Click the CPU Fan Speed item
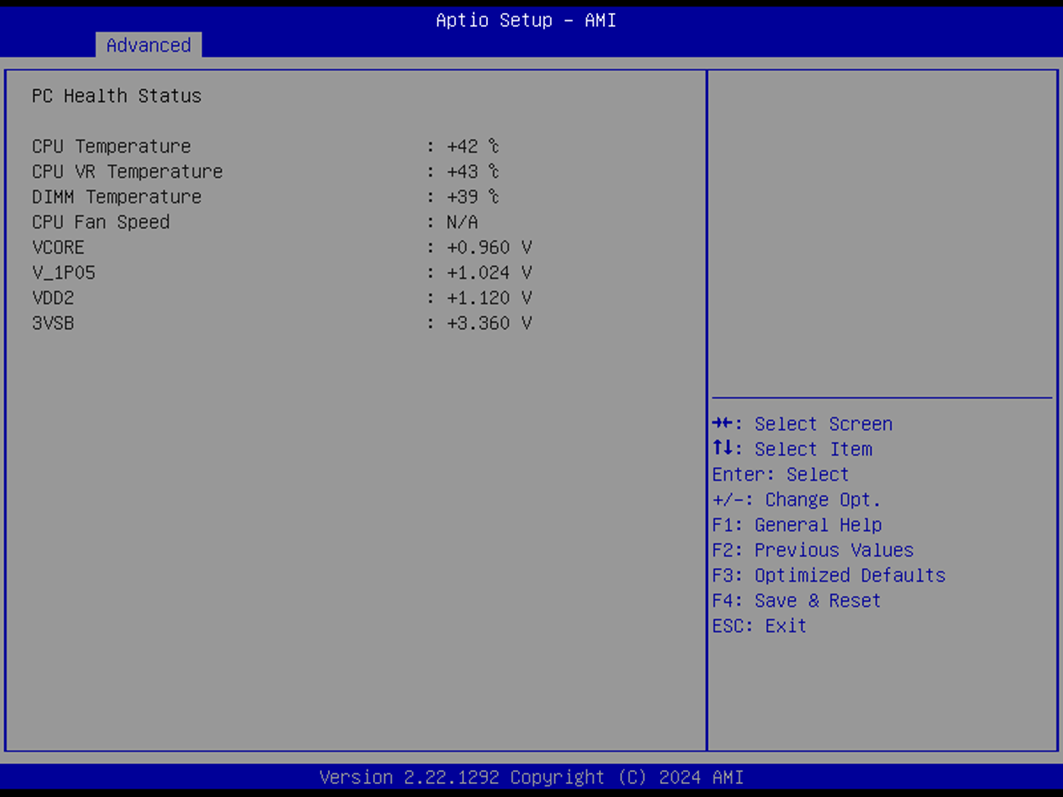1063x797 pixels. pos(101,221)
